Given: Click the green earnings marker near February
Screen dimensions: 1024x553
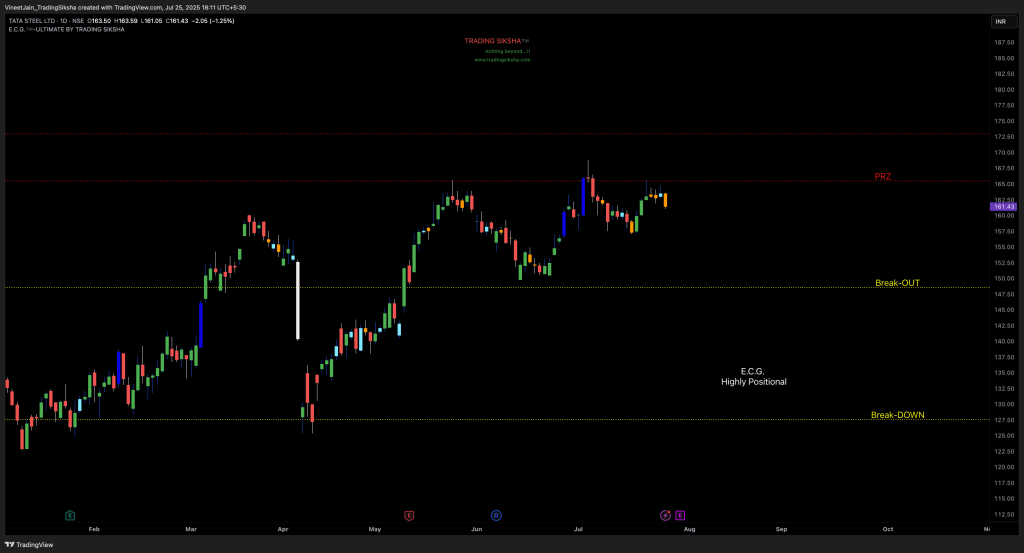Looking at the screenshot, I should (x=70, y=515).
